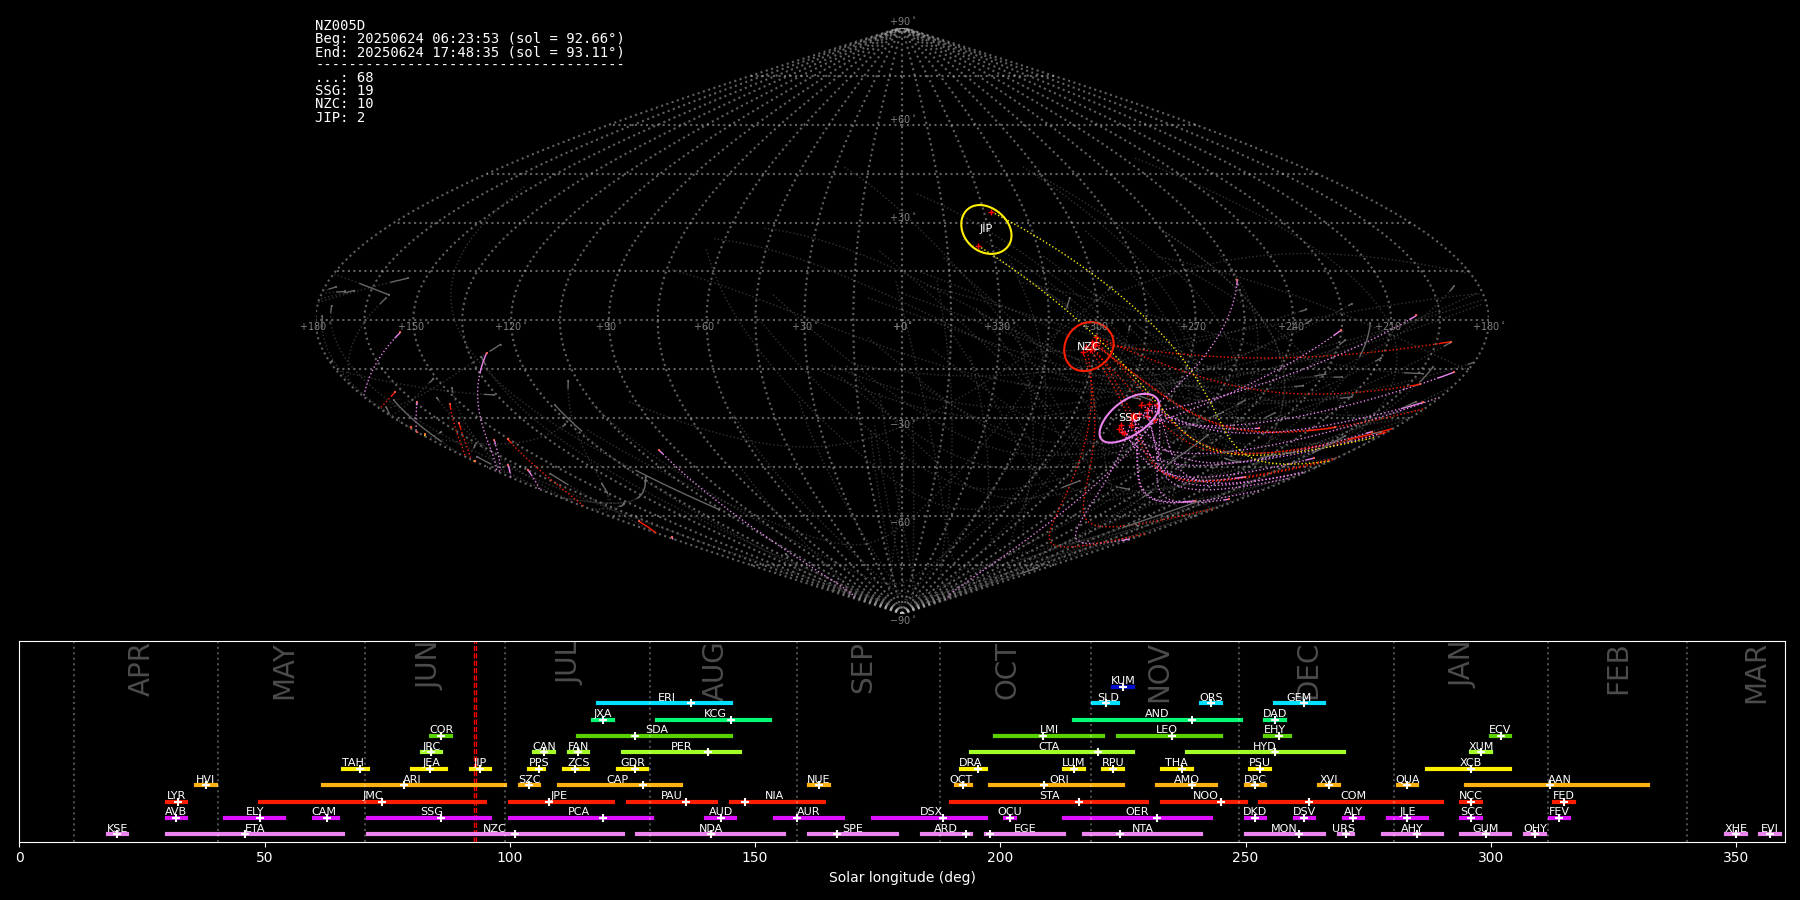1800x900 pixels.
Task: Click the JUL month label in timeline
Action: (567, 663)
